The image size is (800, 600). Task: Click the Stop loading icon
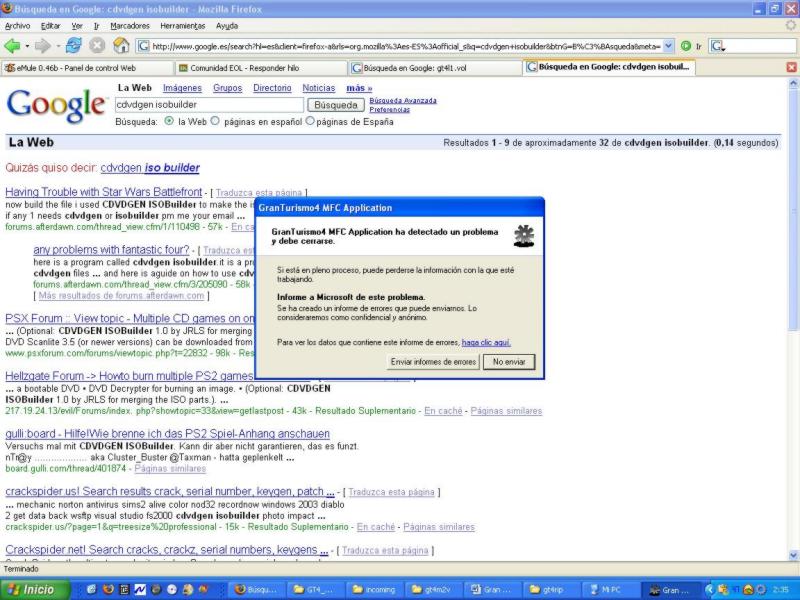pyautogui.click(x=97, y=46)
